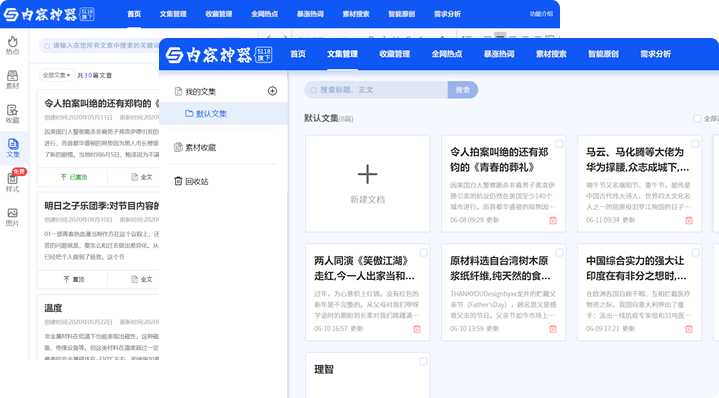Screen dimensions: 719x398
Task: Switch to 首页 tab in front window
Action: point(298,54)
